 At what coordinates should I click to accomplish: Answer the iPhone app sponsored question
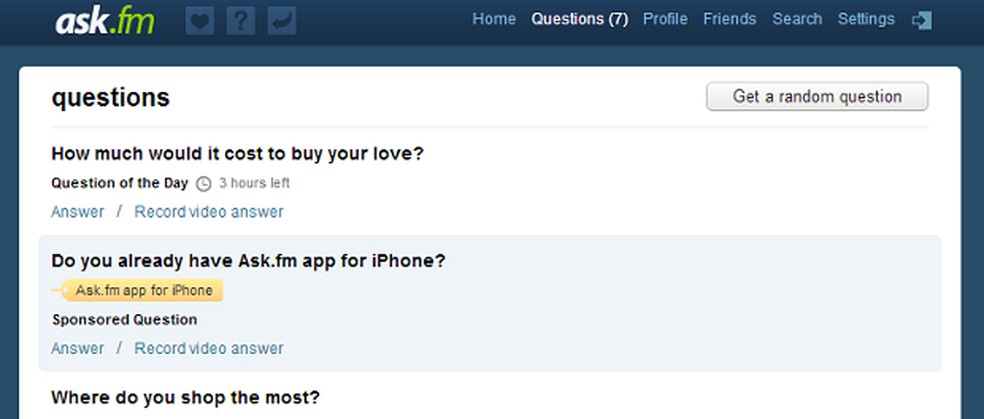point(77,349)
